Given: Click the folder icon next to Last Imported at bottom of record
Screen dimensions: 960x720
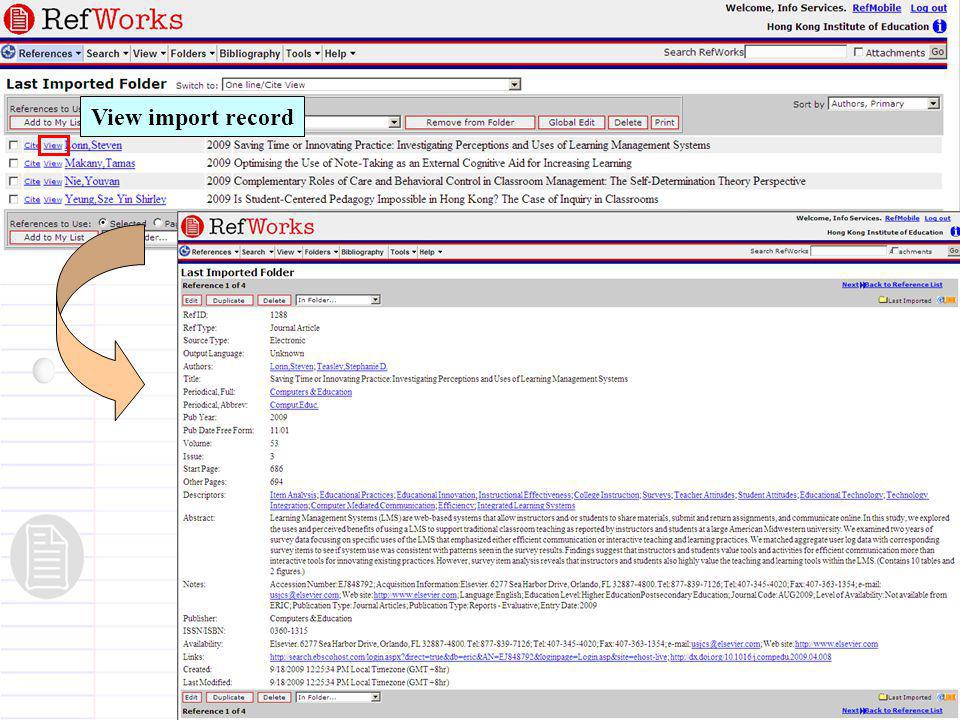Looking at the screenshot, I should 882,697.
